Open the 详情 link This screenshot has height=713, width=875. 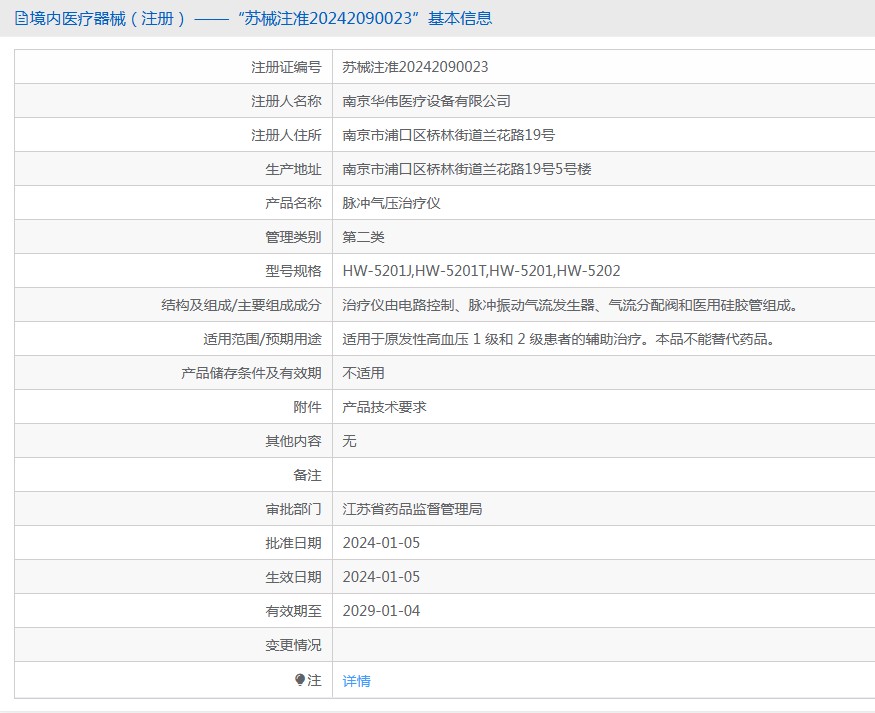pyautogui.click(x=356, y=681)
